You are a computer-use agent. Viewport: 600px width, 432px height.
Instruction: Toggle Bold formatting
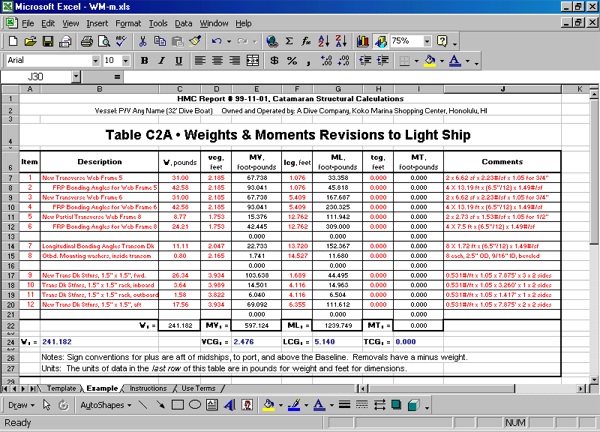click(x=144, y=61)
